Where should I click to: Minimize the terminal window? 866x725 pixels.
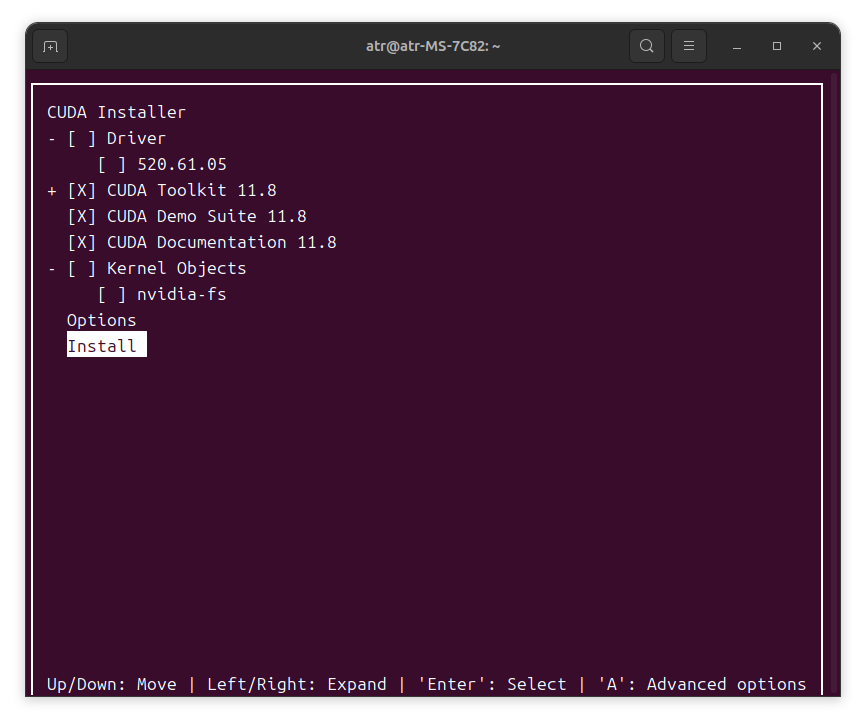point(737,46)
